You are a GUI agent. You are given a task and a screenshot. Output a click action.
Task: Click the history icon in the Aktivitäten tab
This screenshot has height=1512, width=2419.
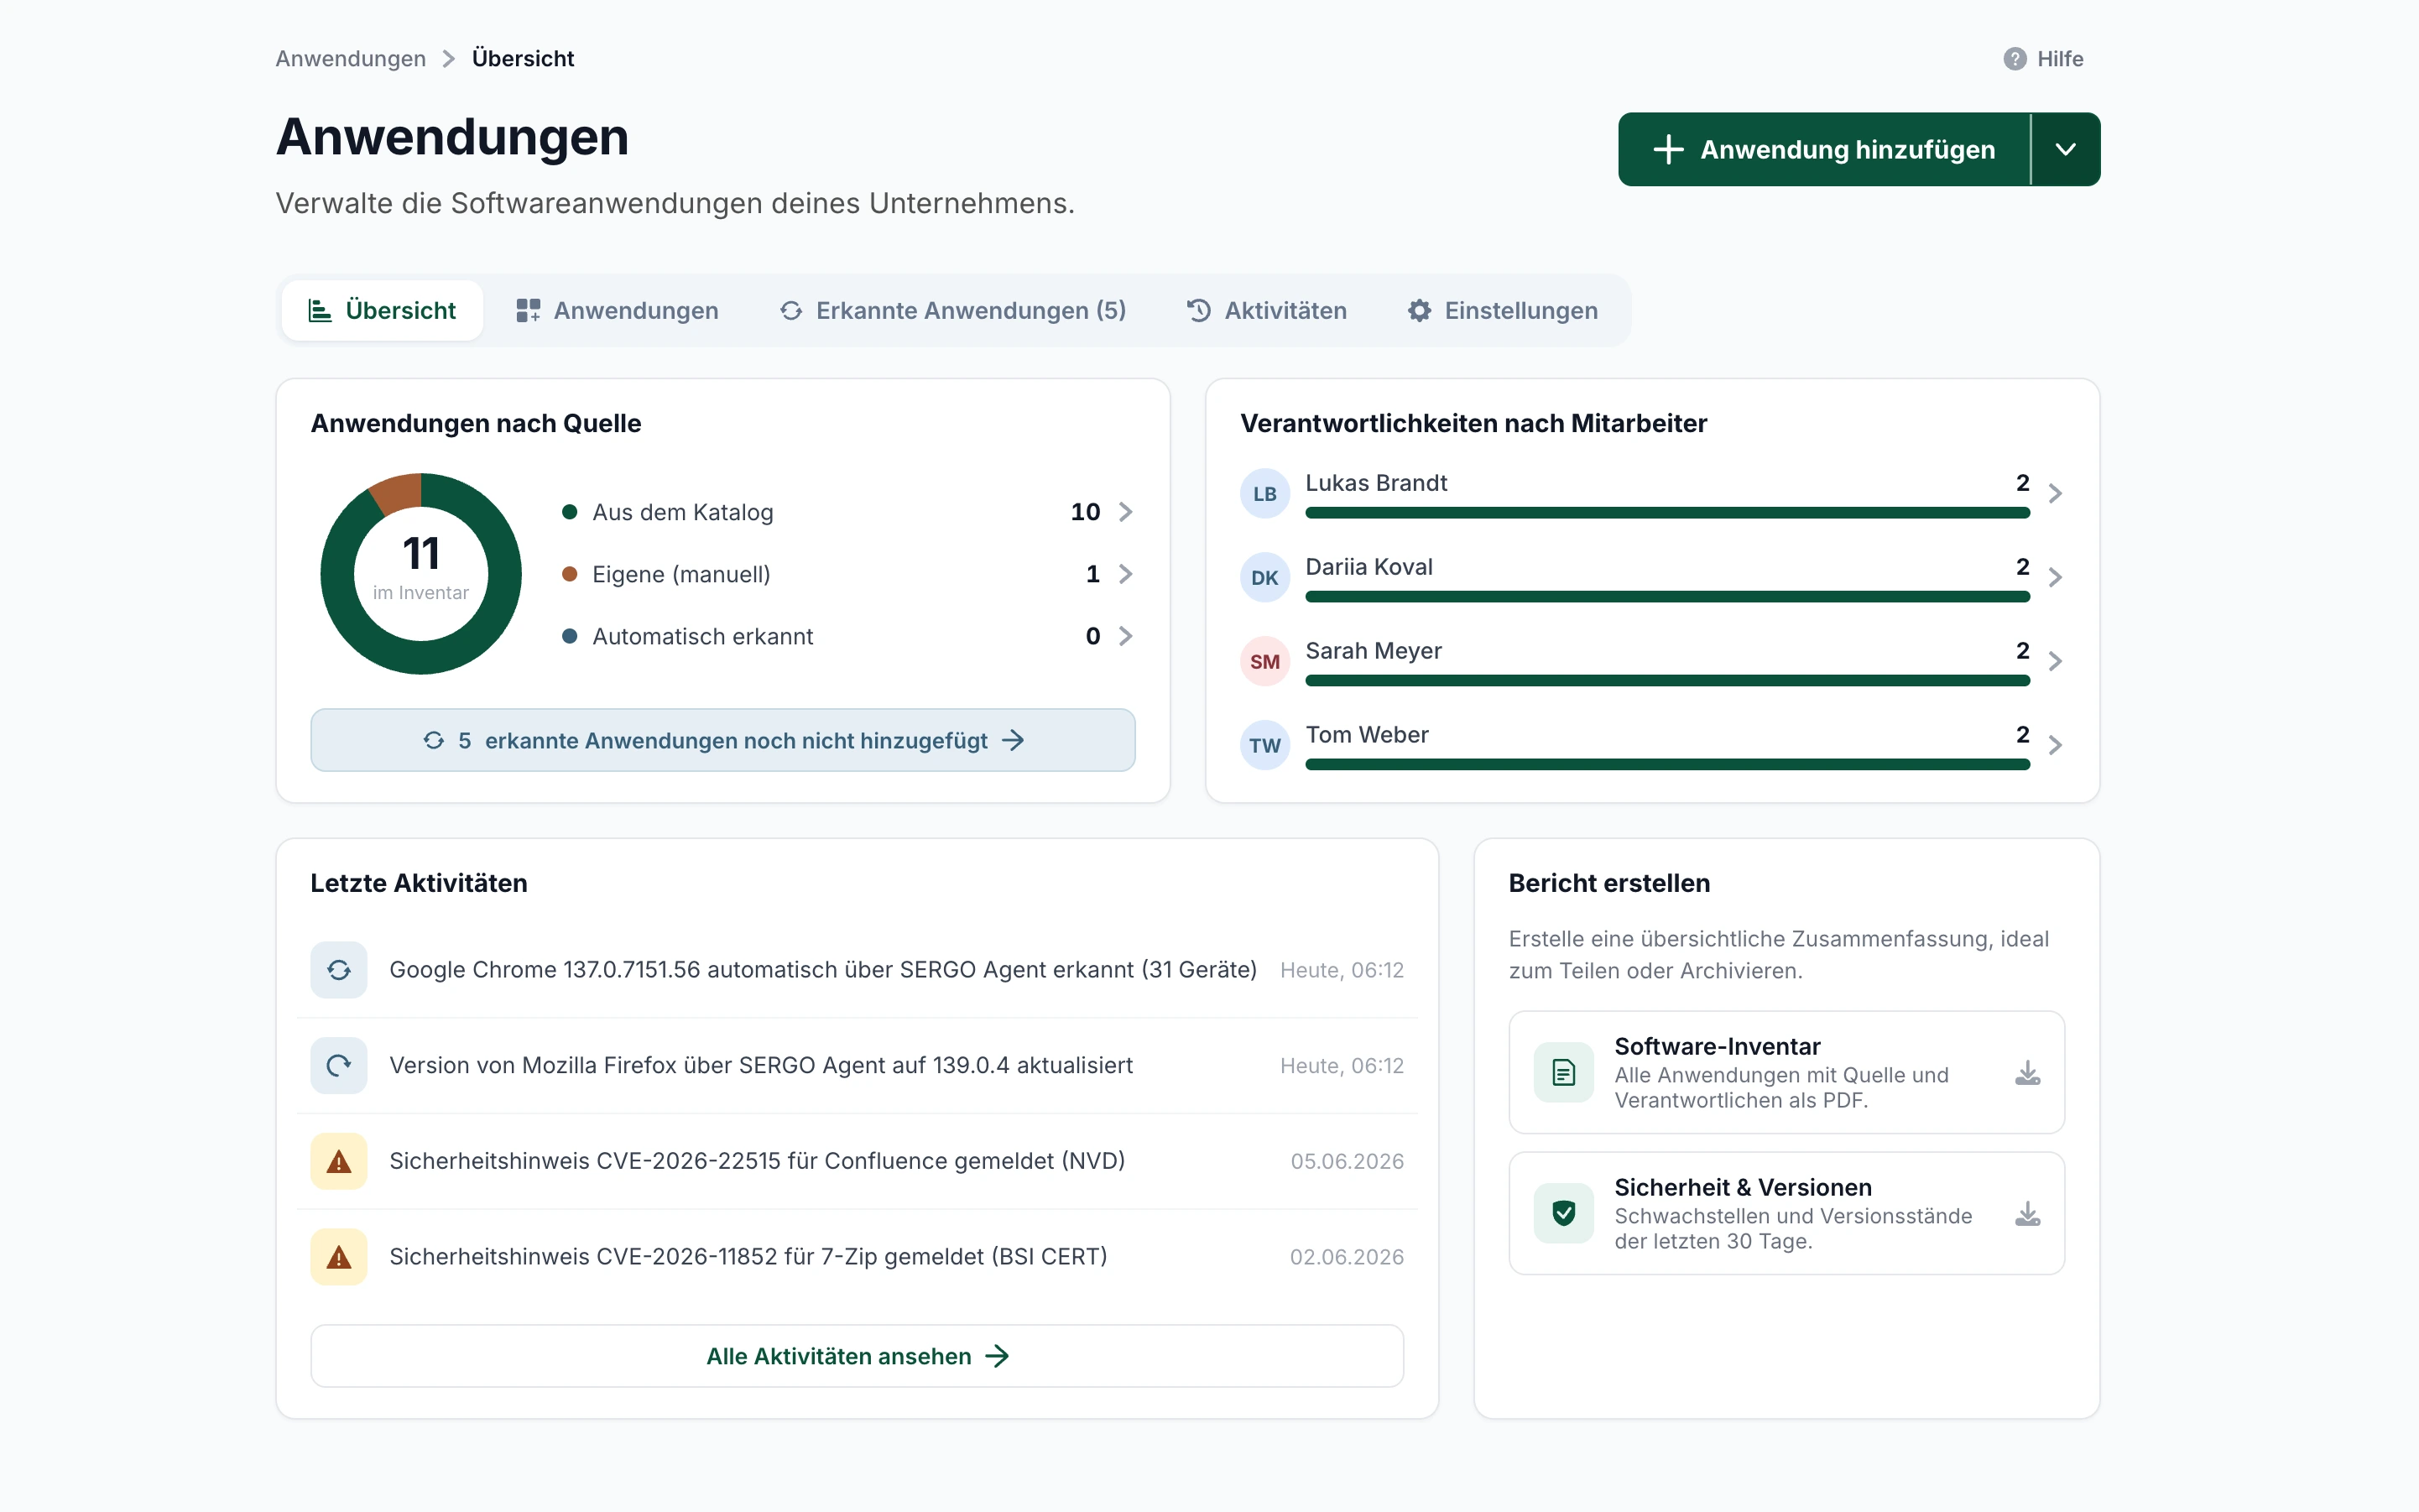pos(1198,311)
